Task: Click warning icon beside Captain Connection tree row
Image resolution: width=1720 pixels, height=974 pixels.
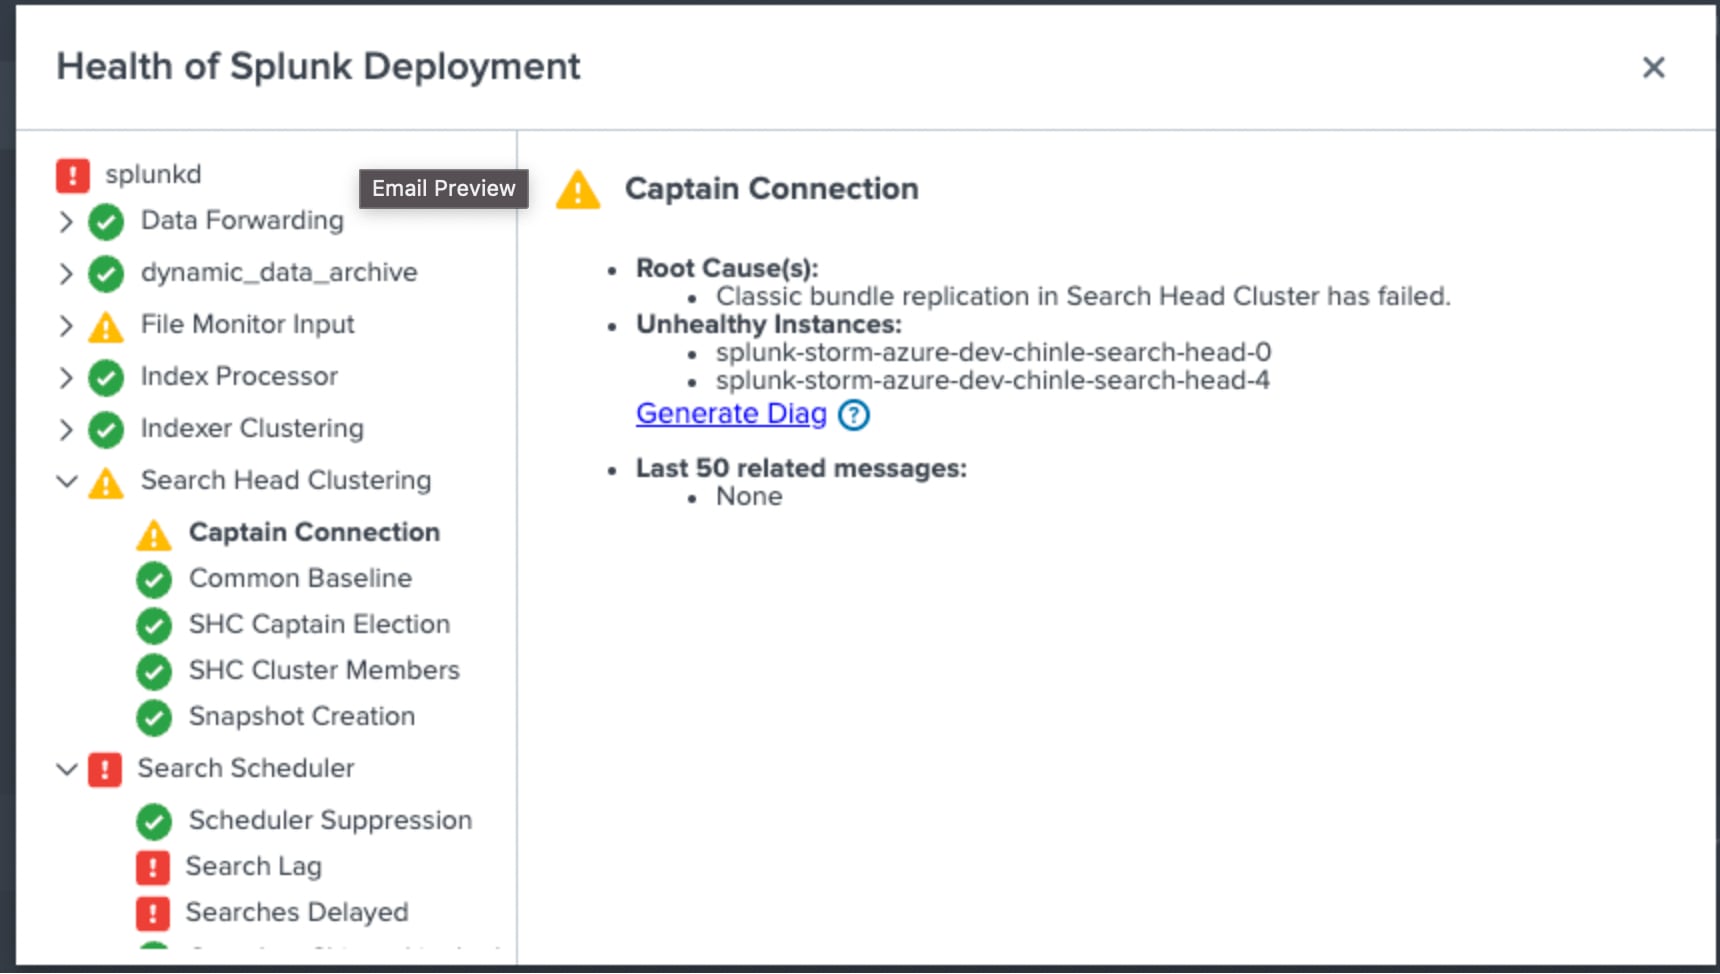Action: tap(154, 534)
